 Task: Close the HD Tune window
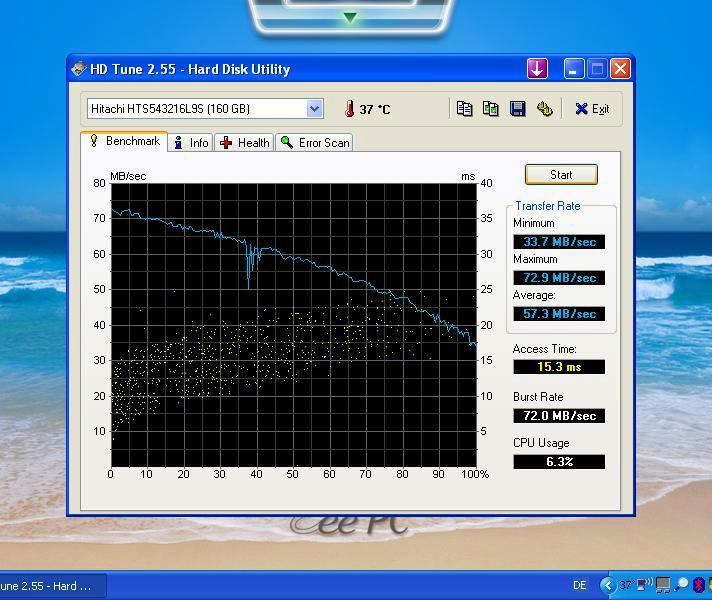620,69
